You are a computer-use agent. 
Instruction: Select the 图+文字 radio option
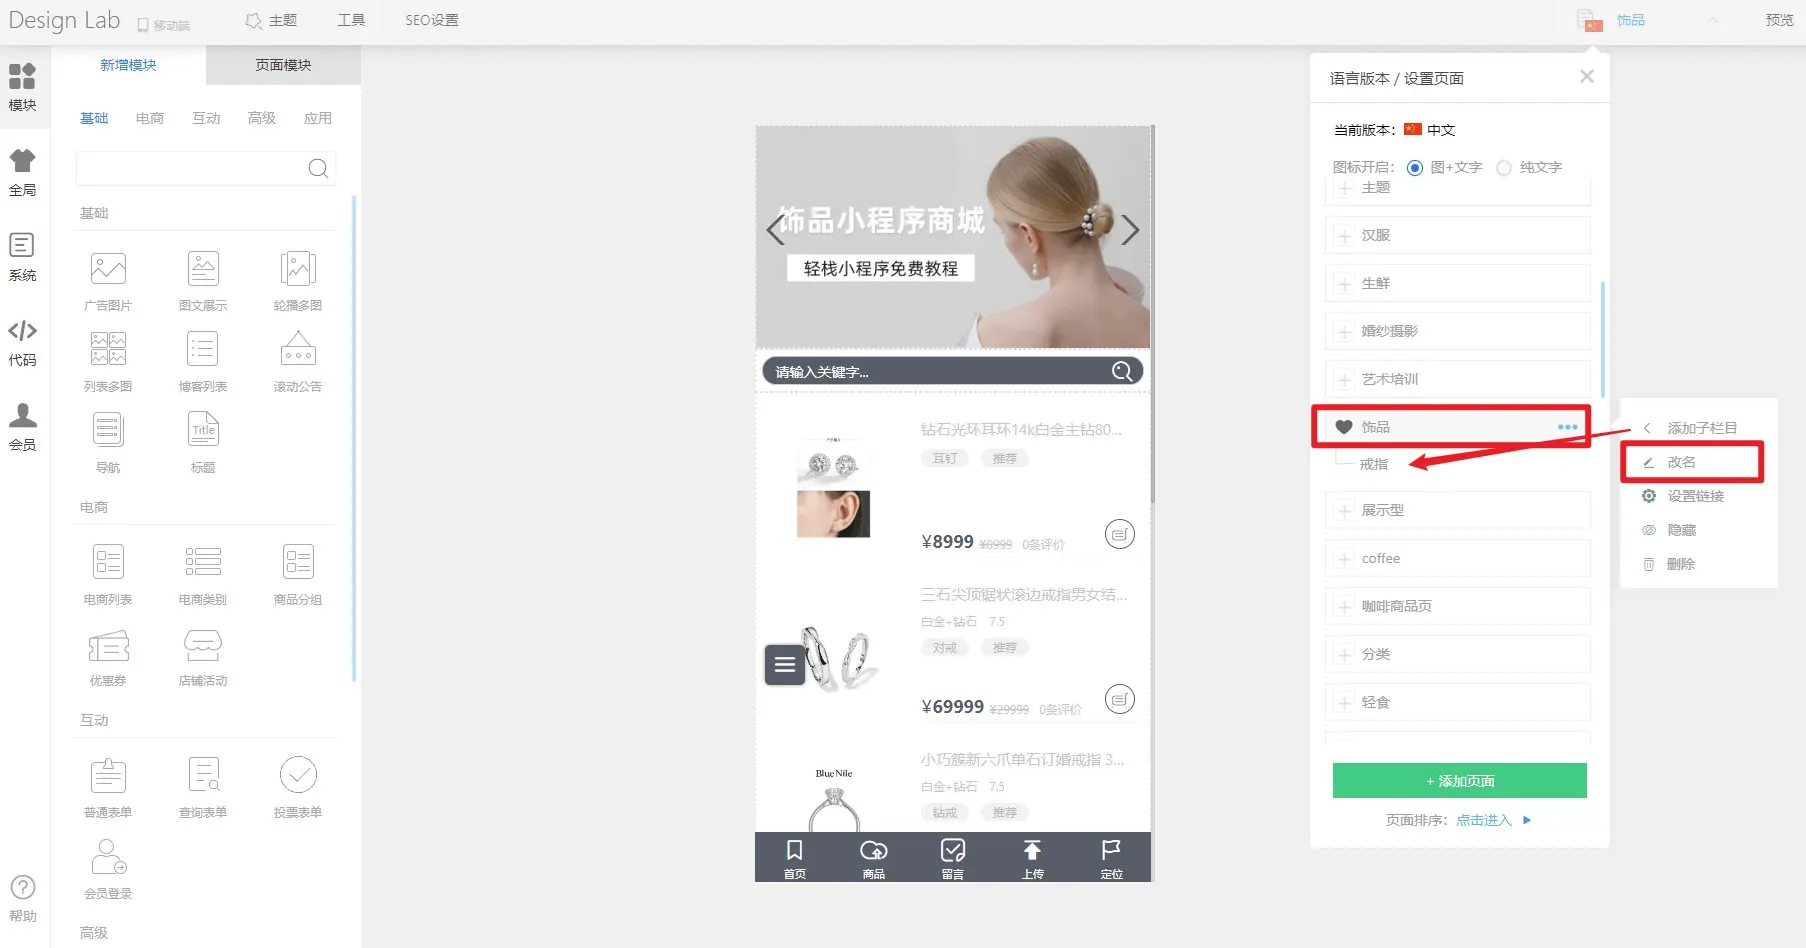[x=1415, y=168]
